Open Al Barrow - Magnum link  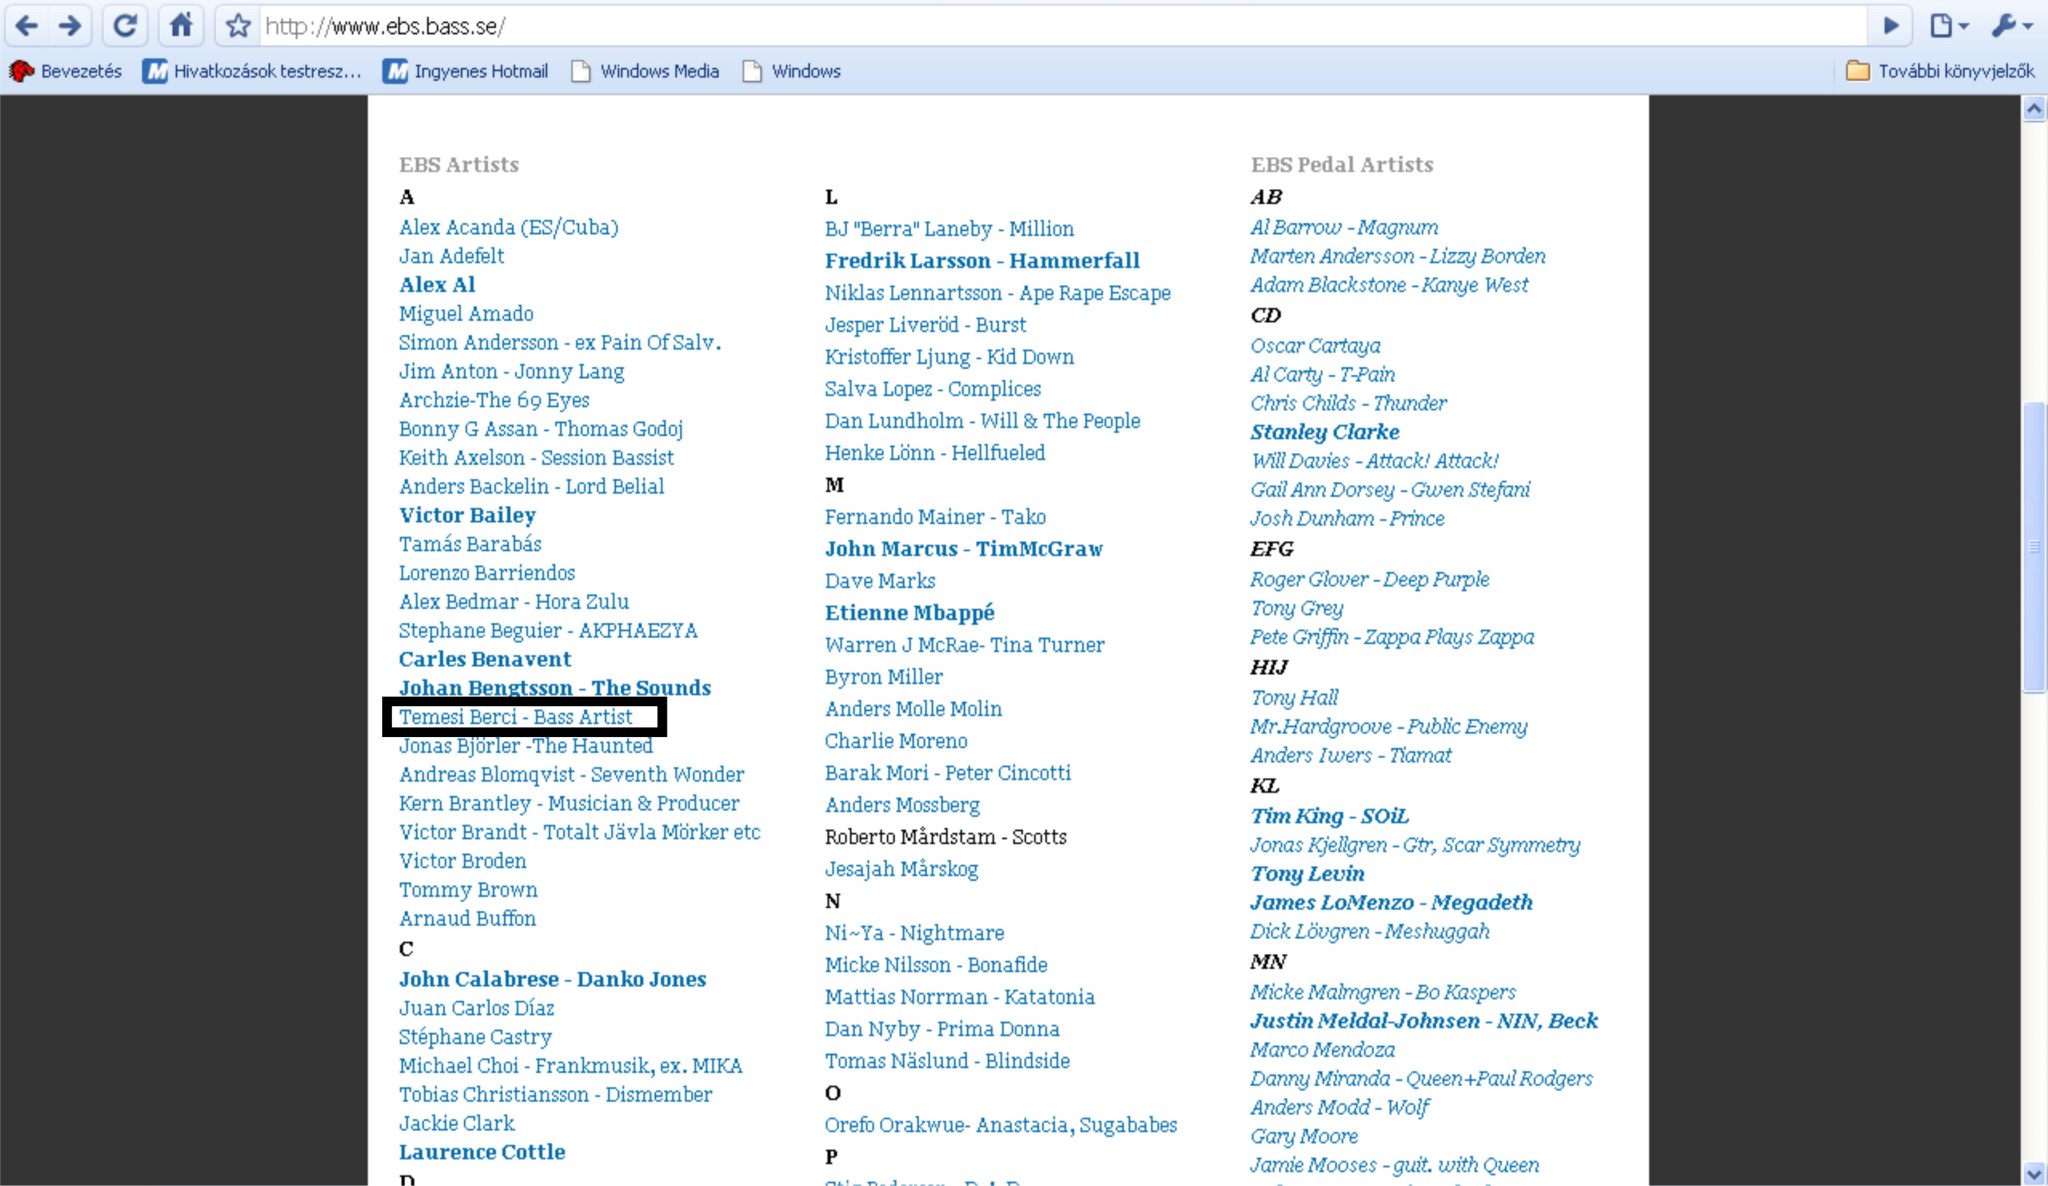(x=1344, y=228)
